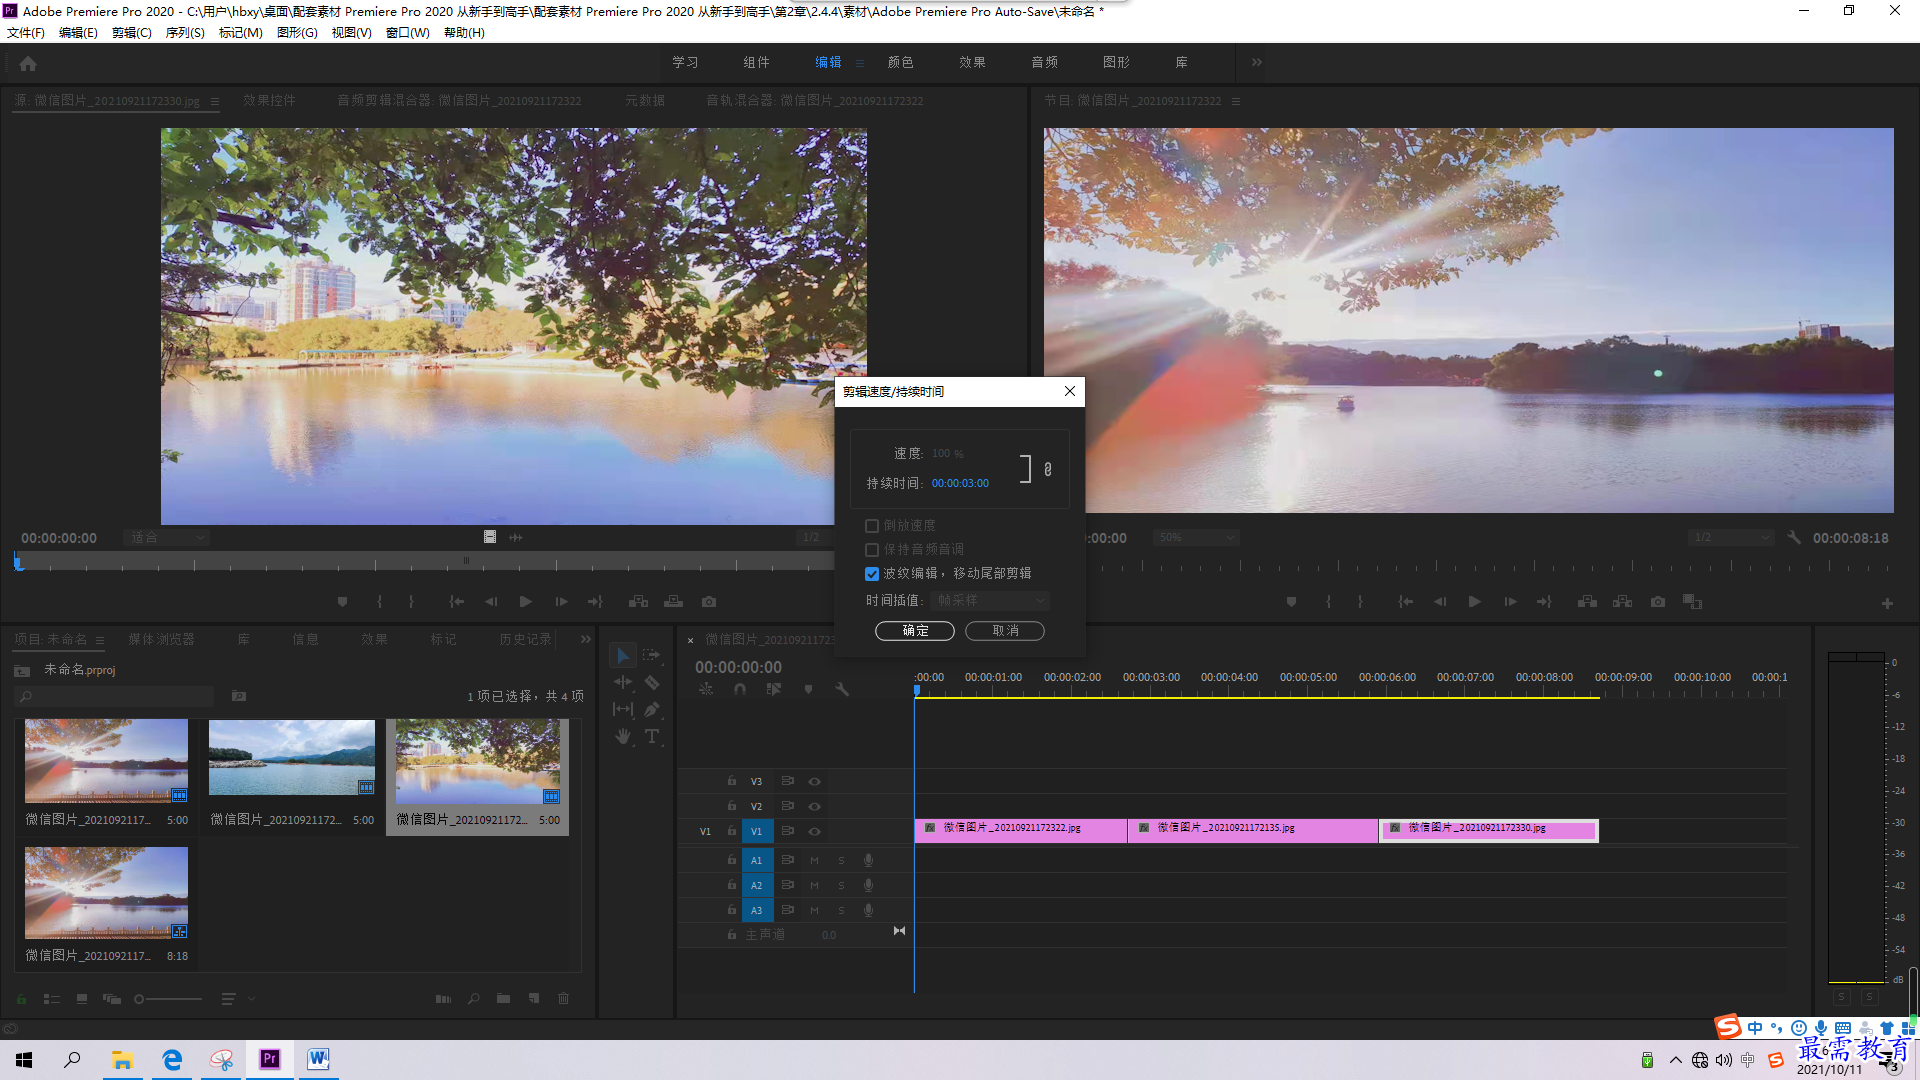Select the Type tool

652,736
